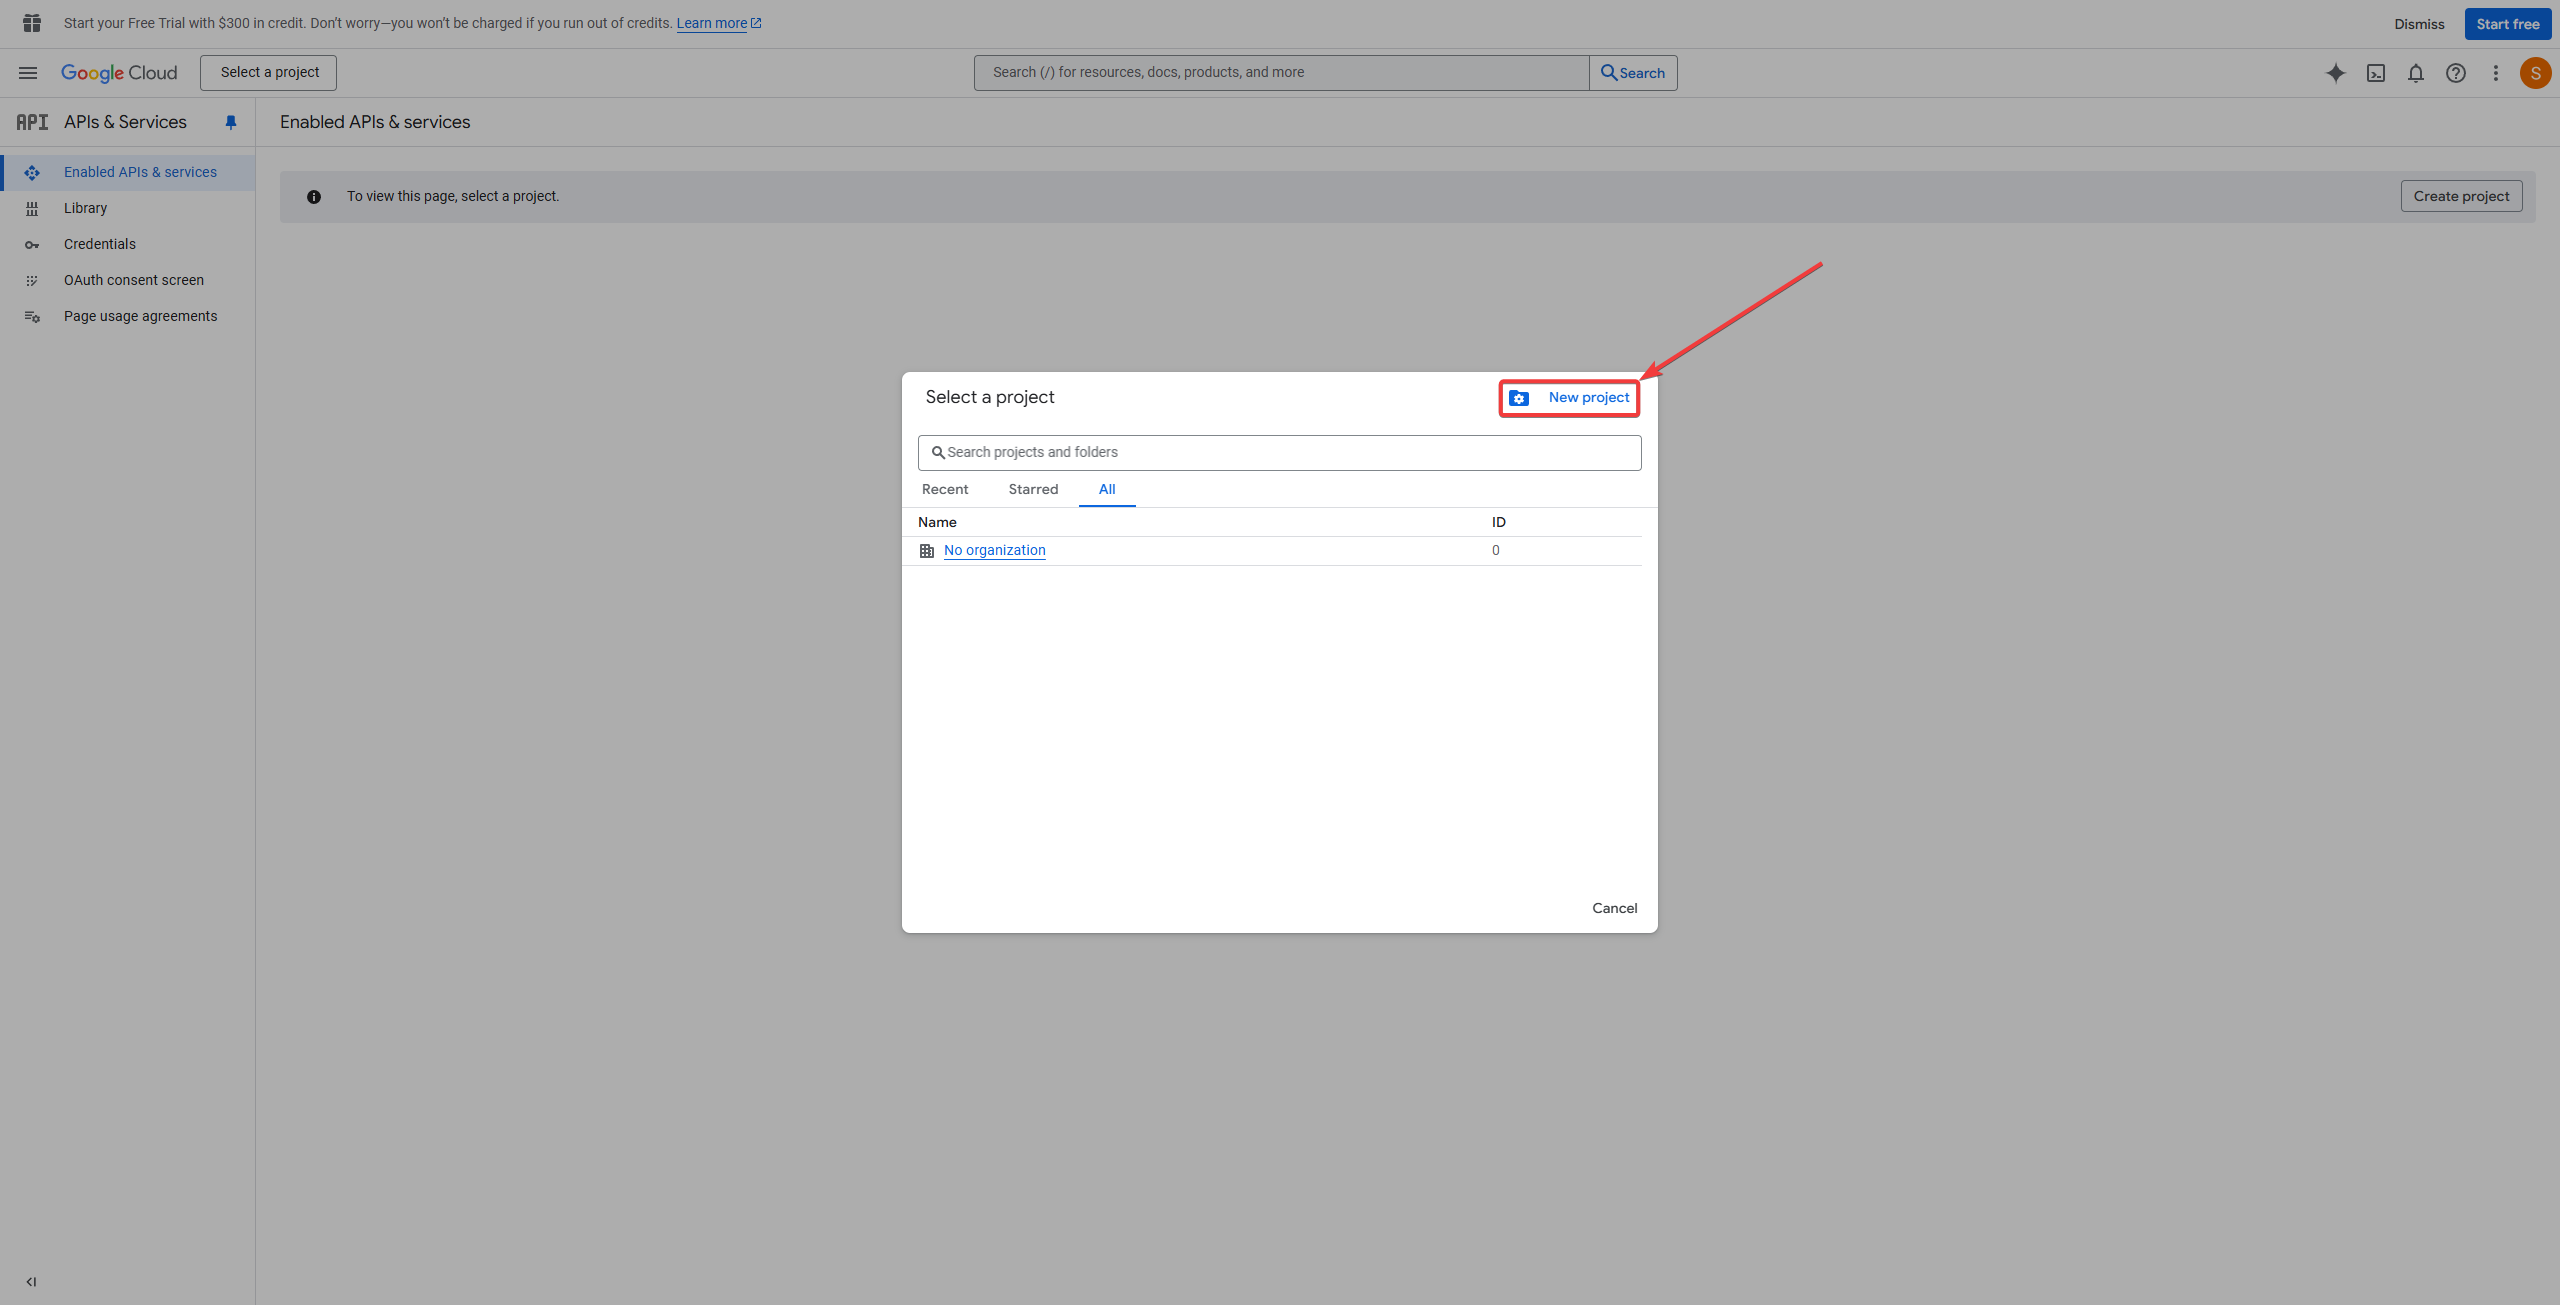Open the help question mark icon
Image resolution: width=2560 pixels, height=1305 pixels.
click(x=2456, y=73)
